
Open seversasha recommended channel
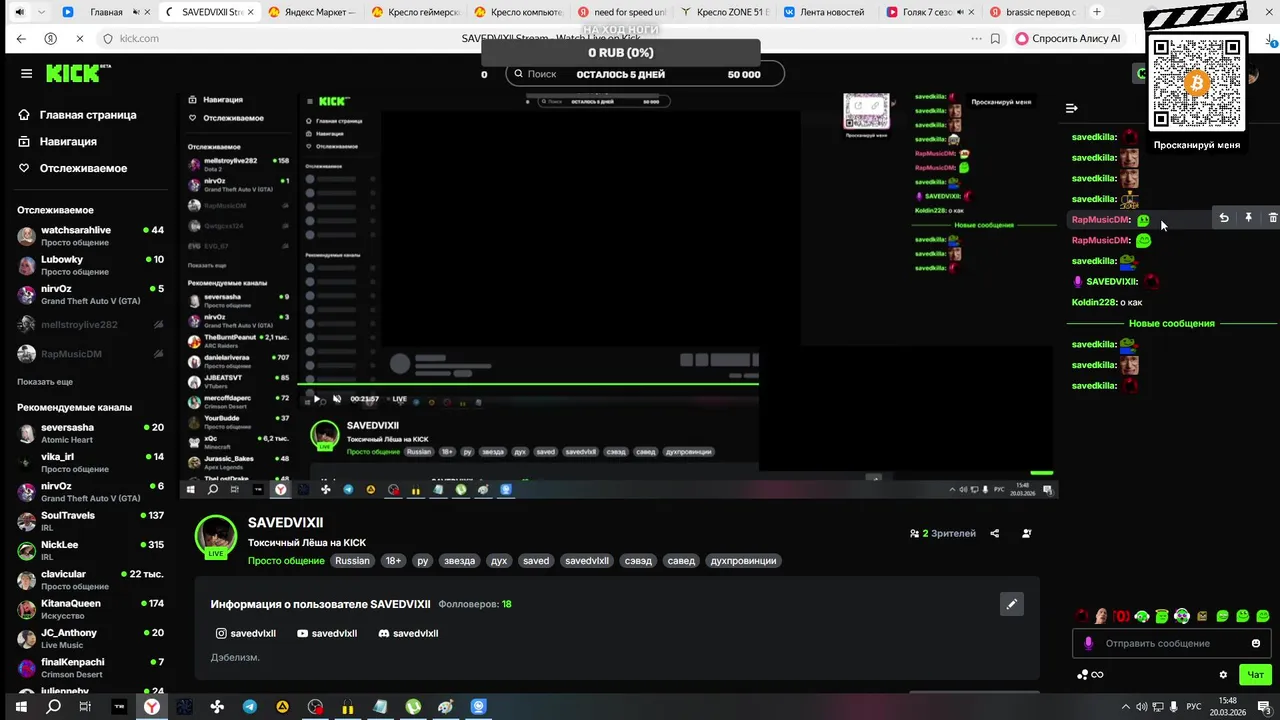90,433
